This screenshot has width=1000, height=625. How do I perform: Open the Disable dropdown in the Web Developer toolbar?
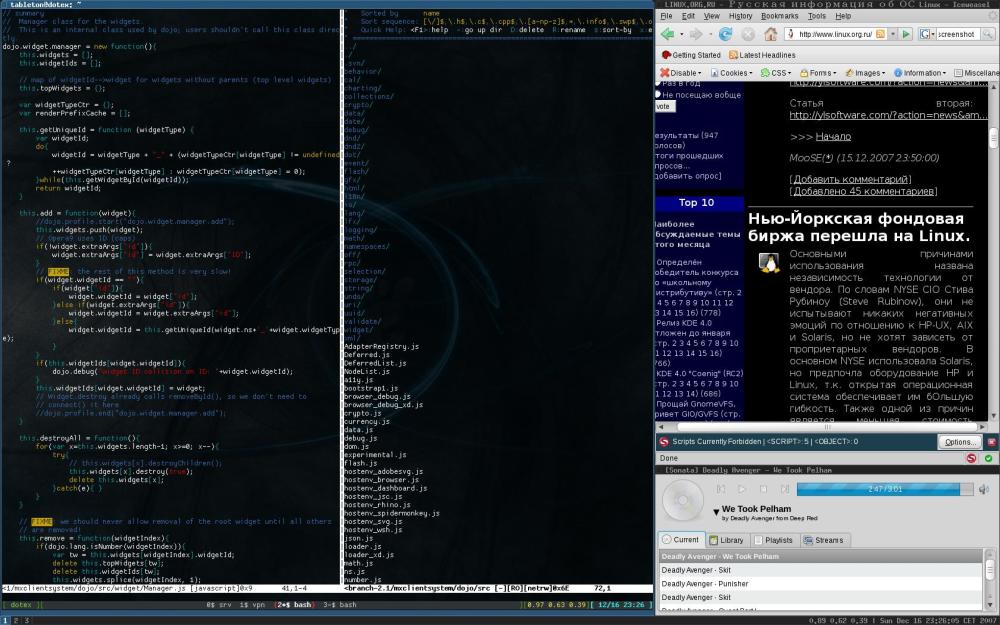[680, 73]
